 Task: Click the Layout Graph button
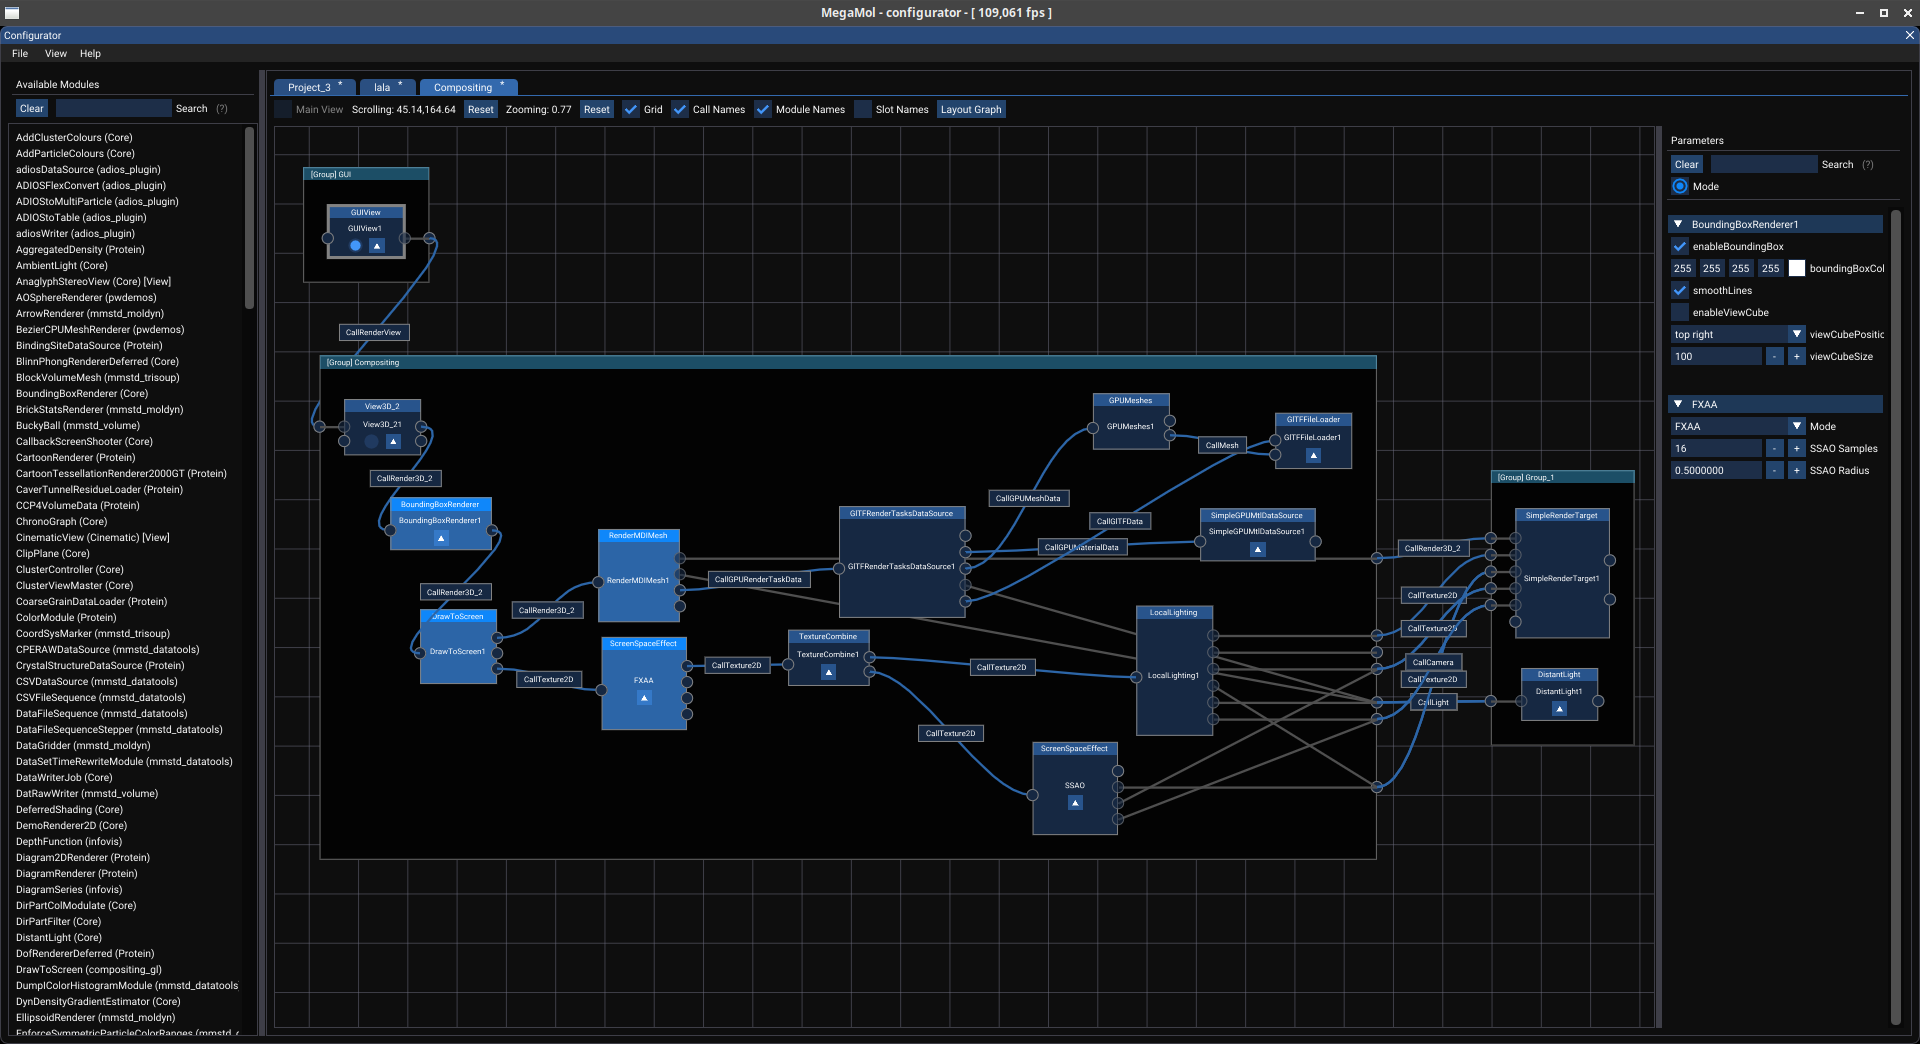point(971,110)
